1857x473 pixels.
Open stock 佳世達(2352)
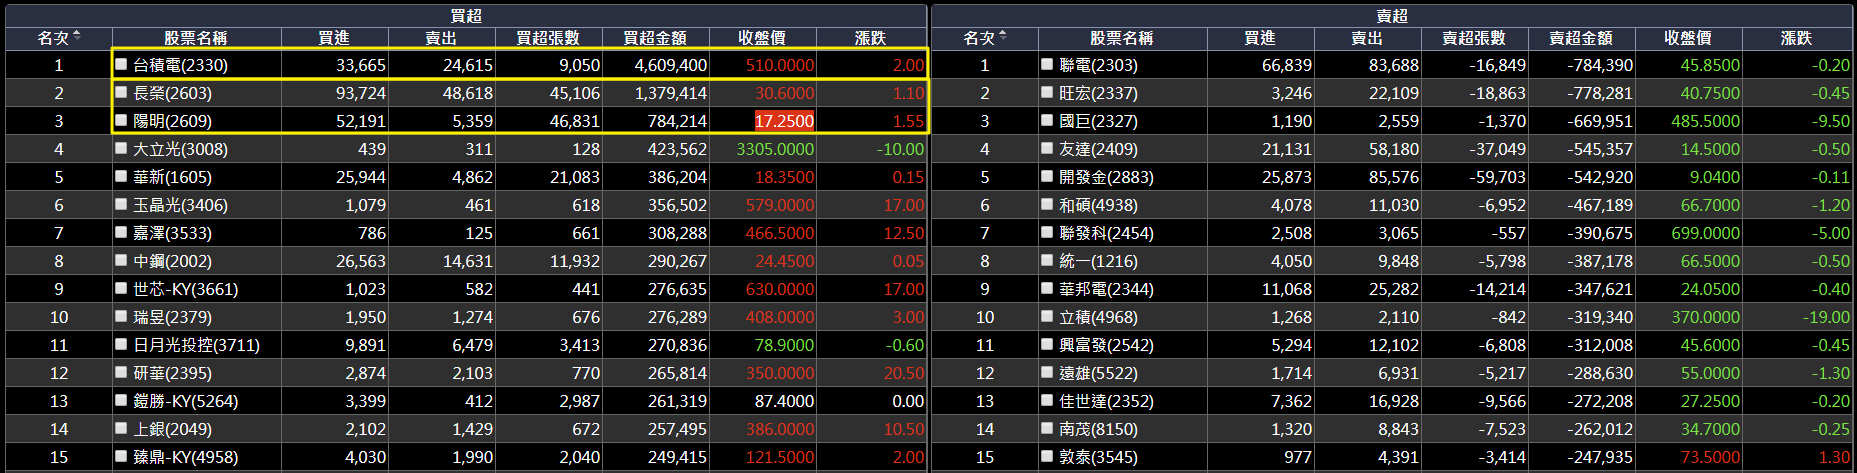point(1106,401)
